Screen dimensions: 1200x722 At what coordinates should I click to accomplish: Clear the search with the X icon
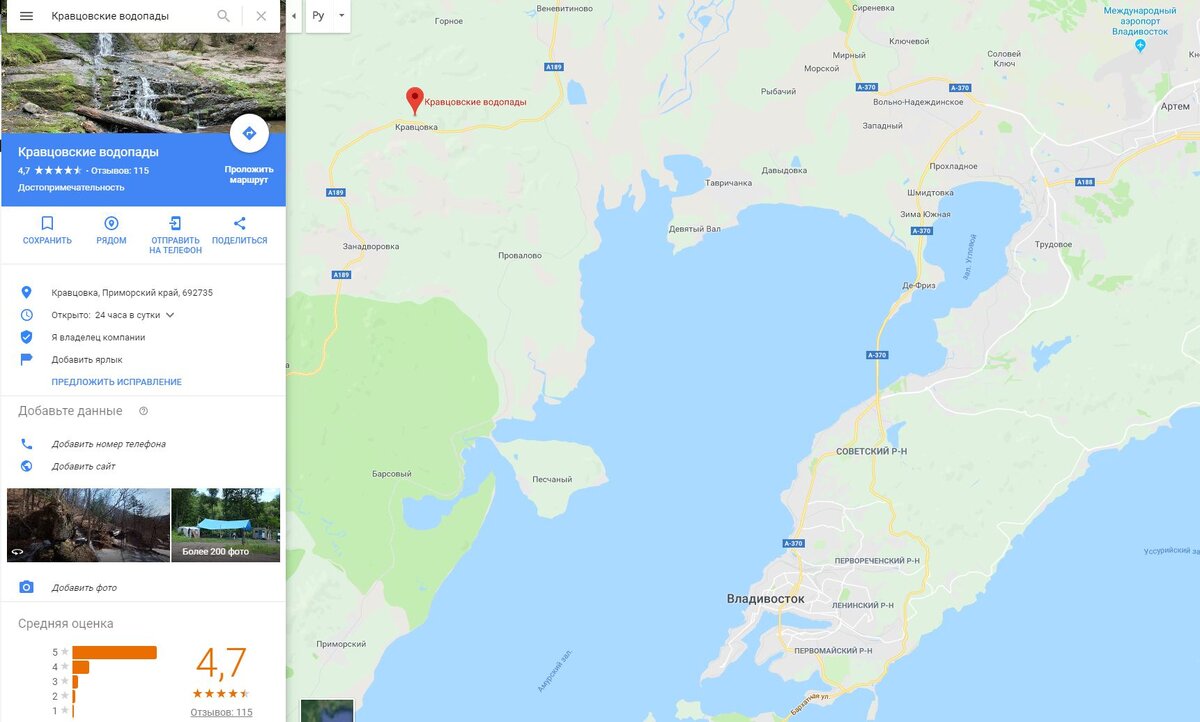click(x=261, y=16)
